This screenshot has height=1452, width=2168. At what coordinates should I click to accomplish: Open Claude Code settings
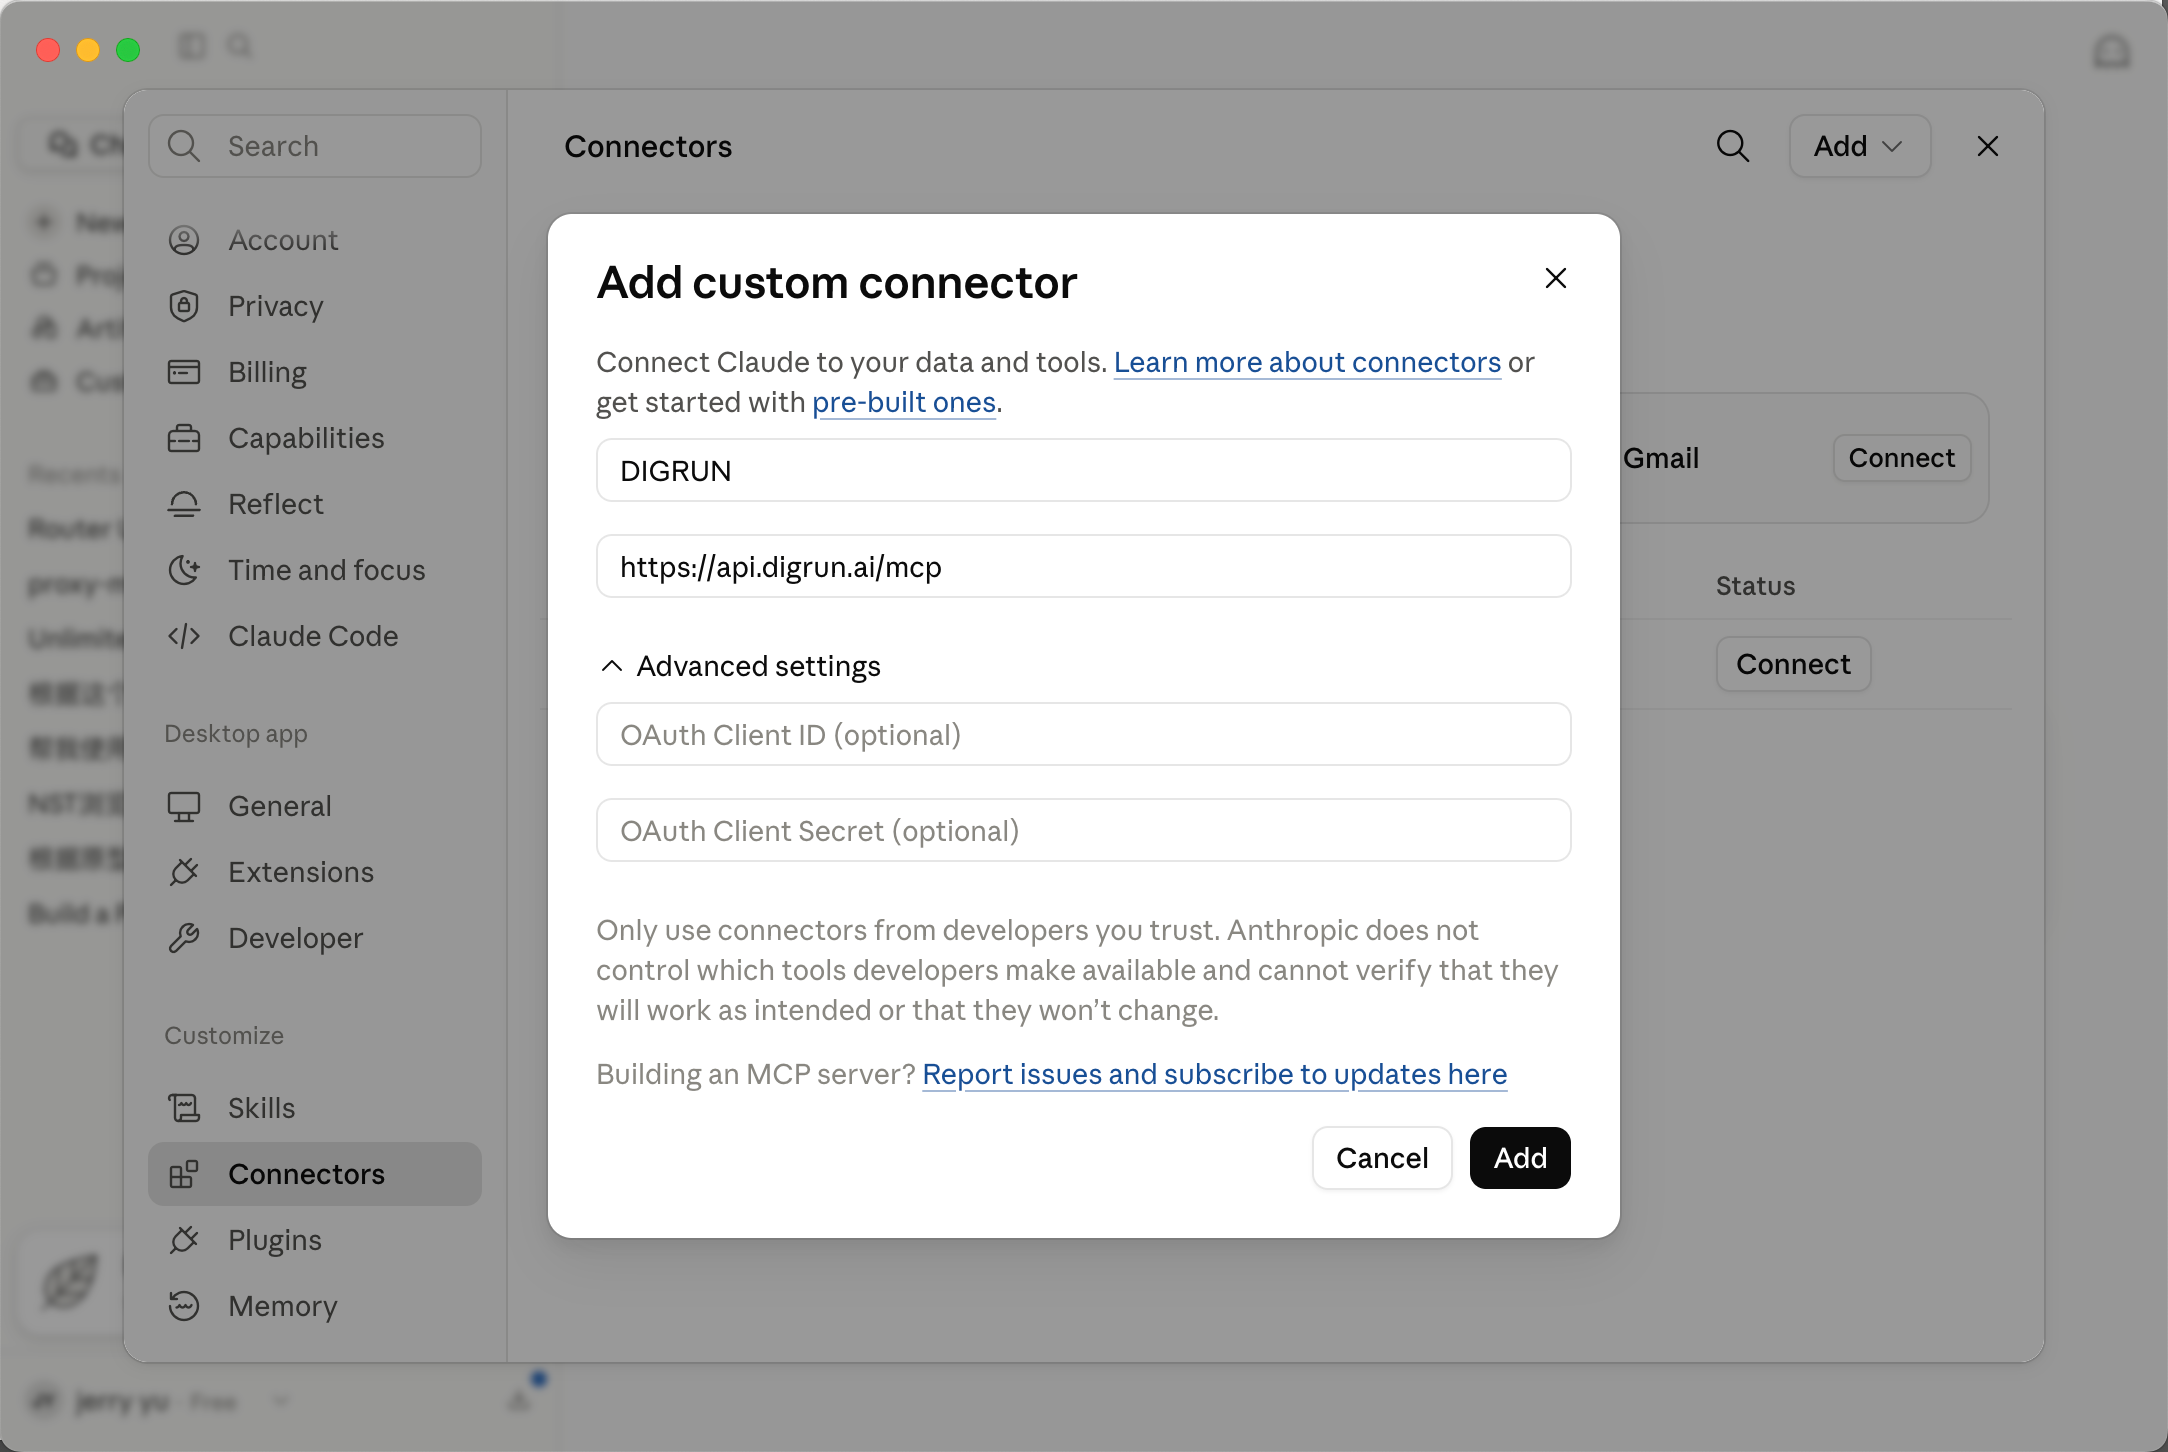click(314, 636)
